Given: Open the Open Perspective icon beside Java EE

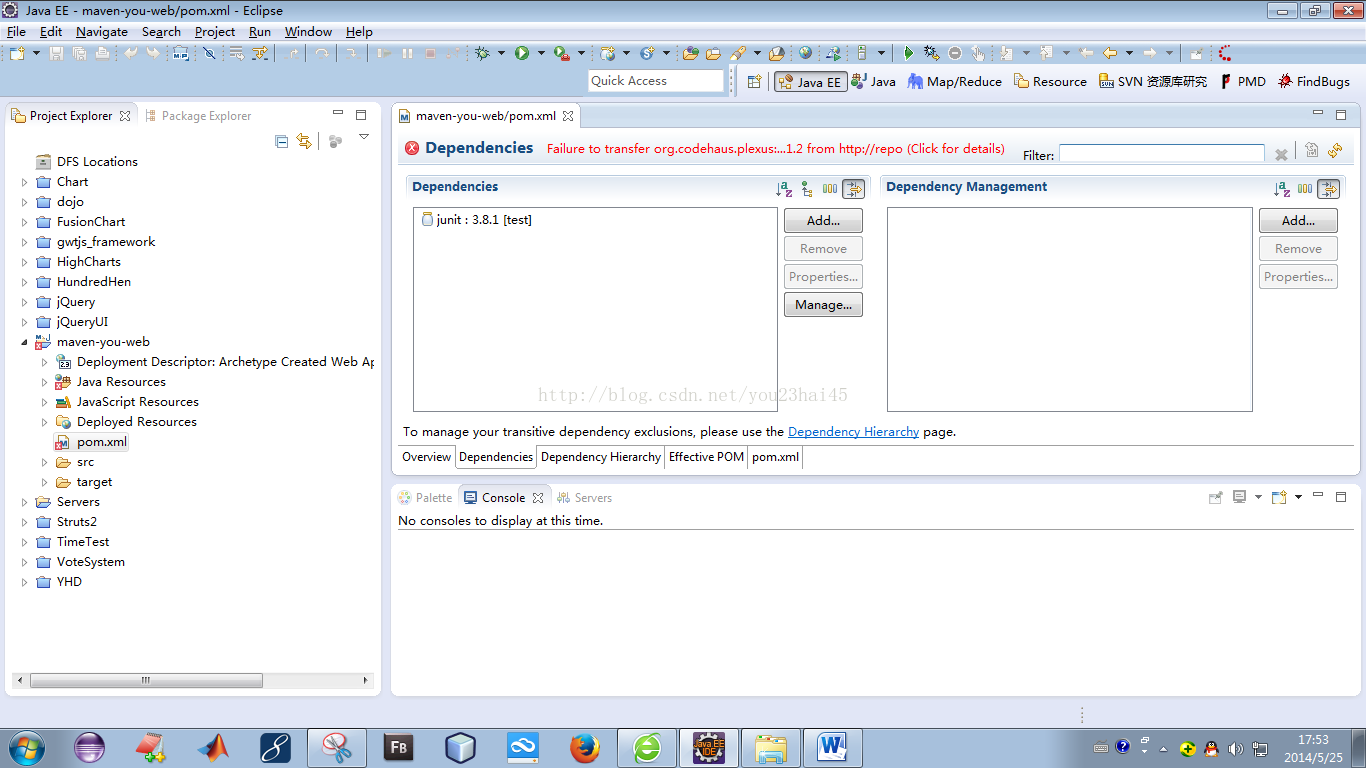Looking at the screenshot, I should tap(755, 81).
